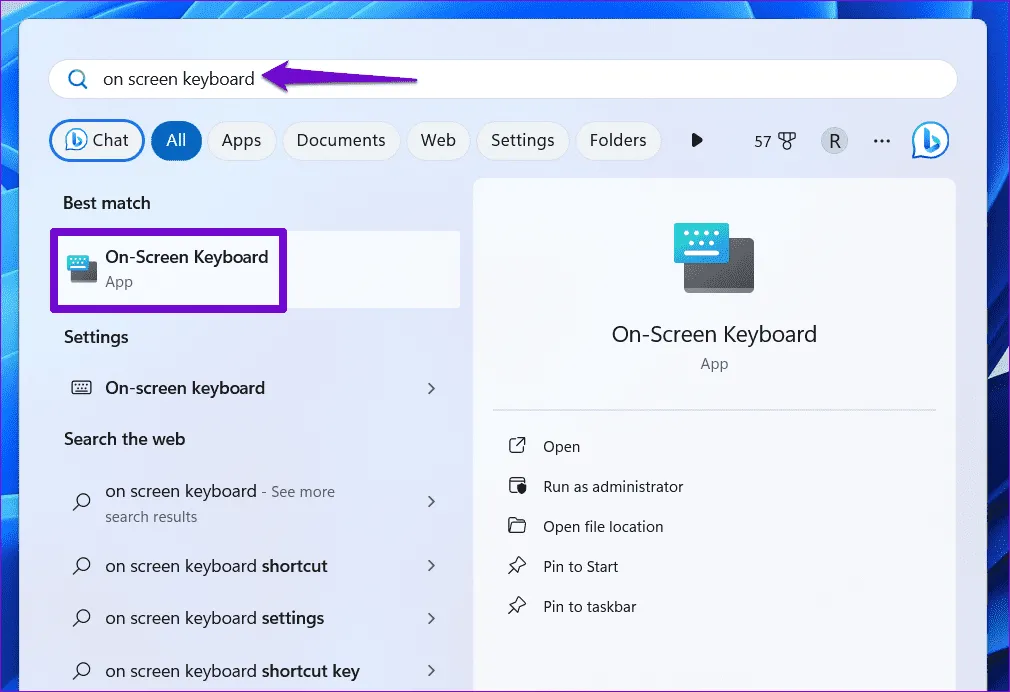Image resolution: width=1010 pixels, height=692 pixels.
Task: Open the three-dots more options menu
Action: coord(881,141)
